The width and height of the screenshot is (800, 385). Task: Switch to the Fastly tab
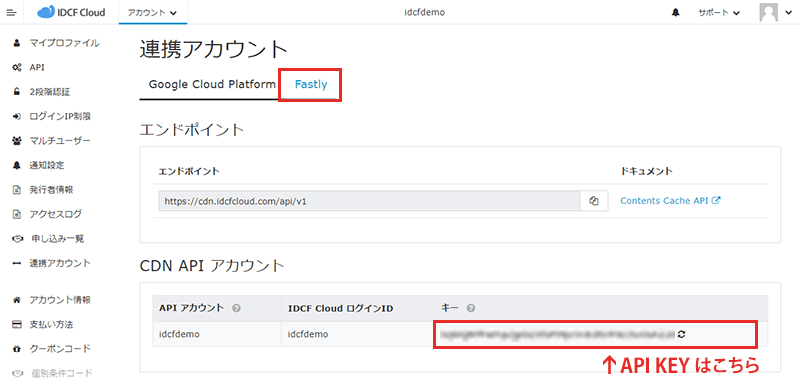point(311,84)
